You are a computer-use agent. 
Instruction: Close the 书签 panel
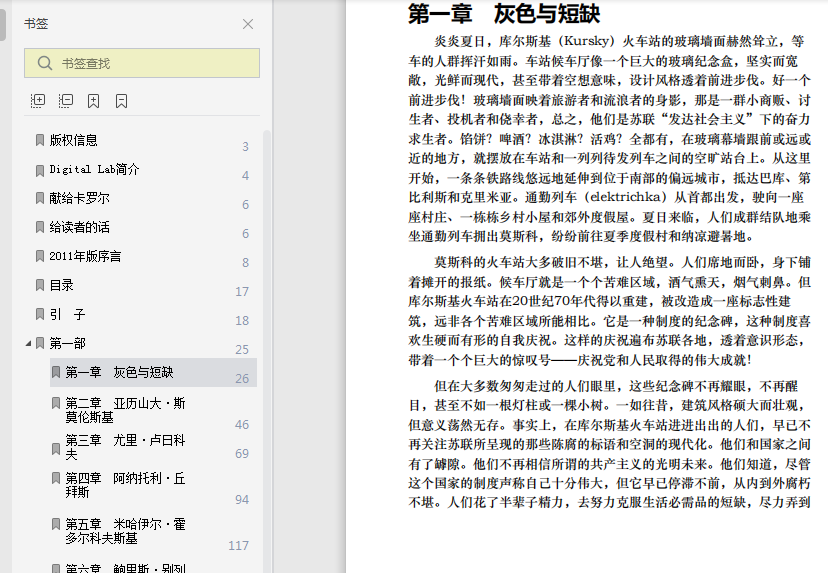[x=248, y=24]
